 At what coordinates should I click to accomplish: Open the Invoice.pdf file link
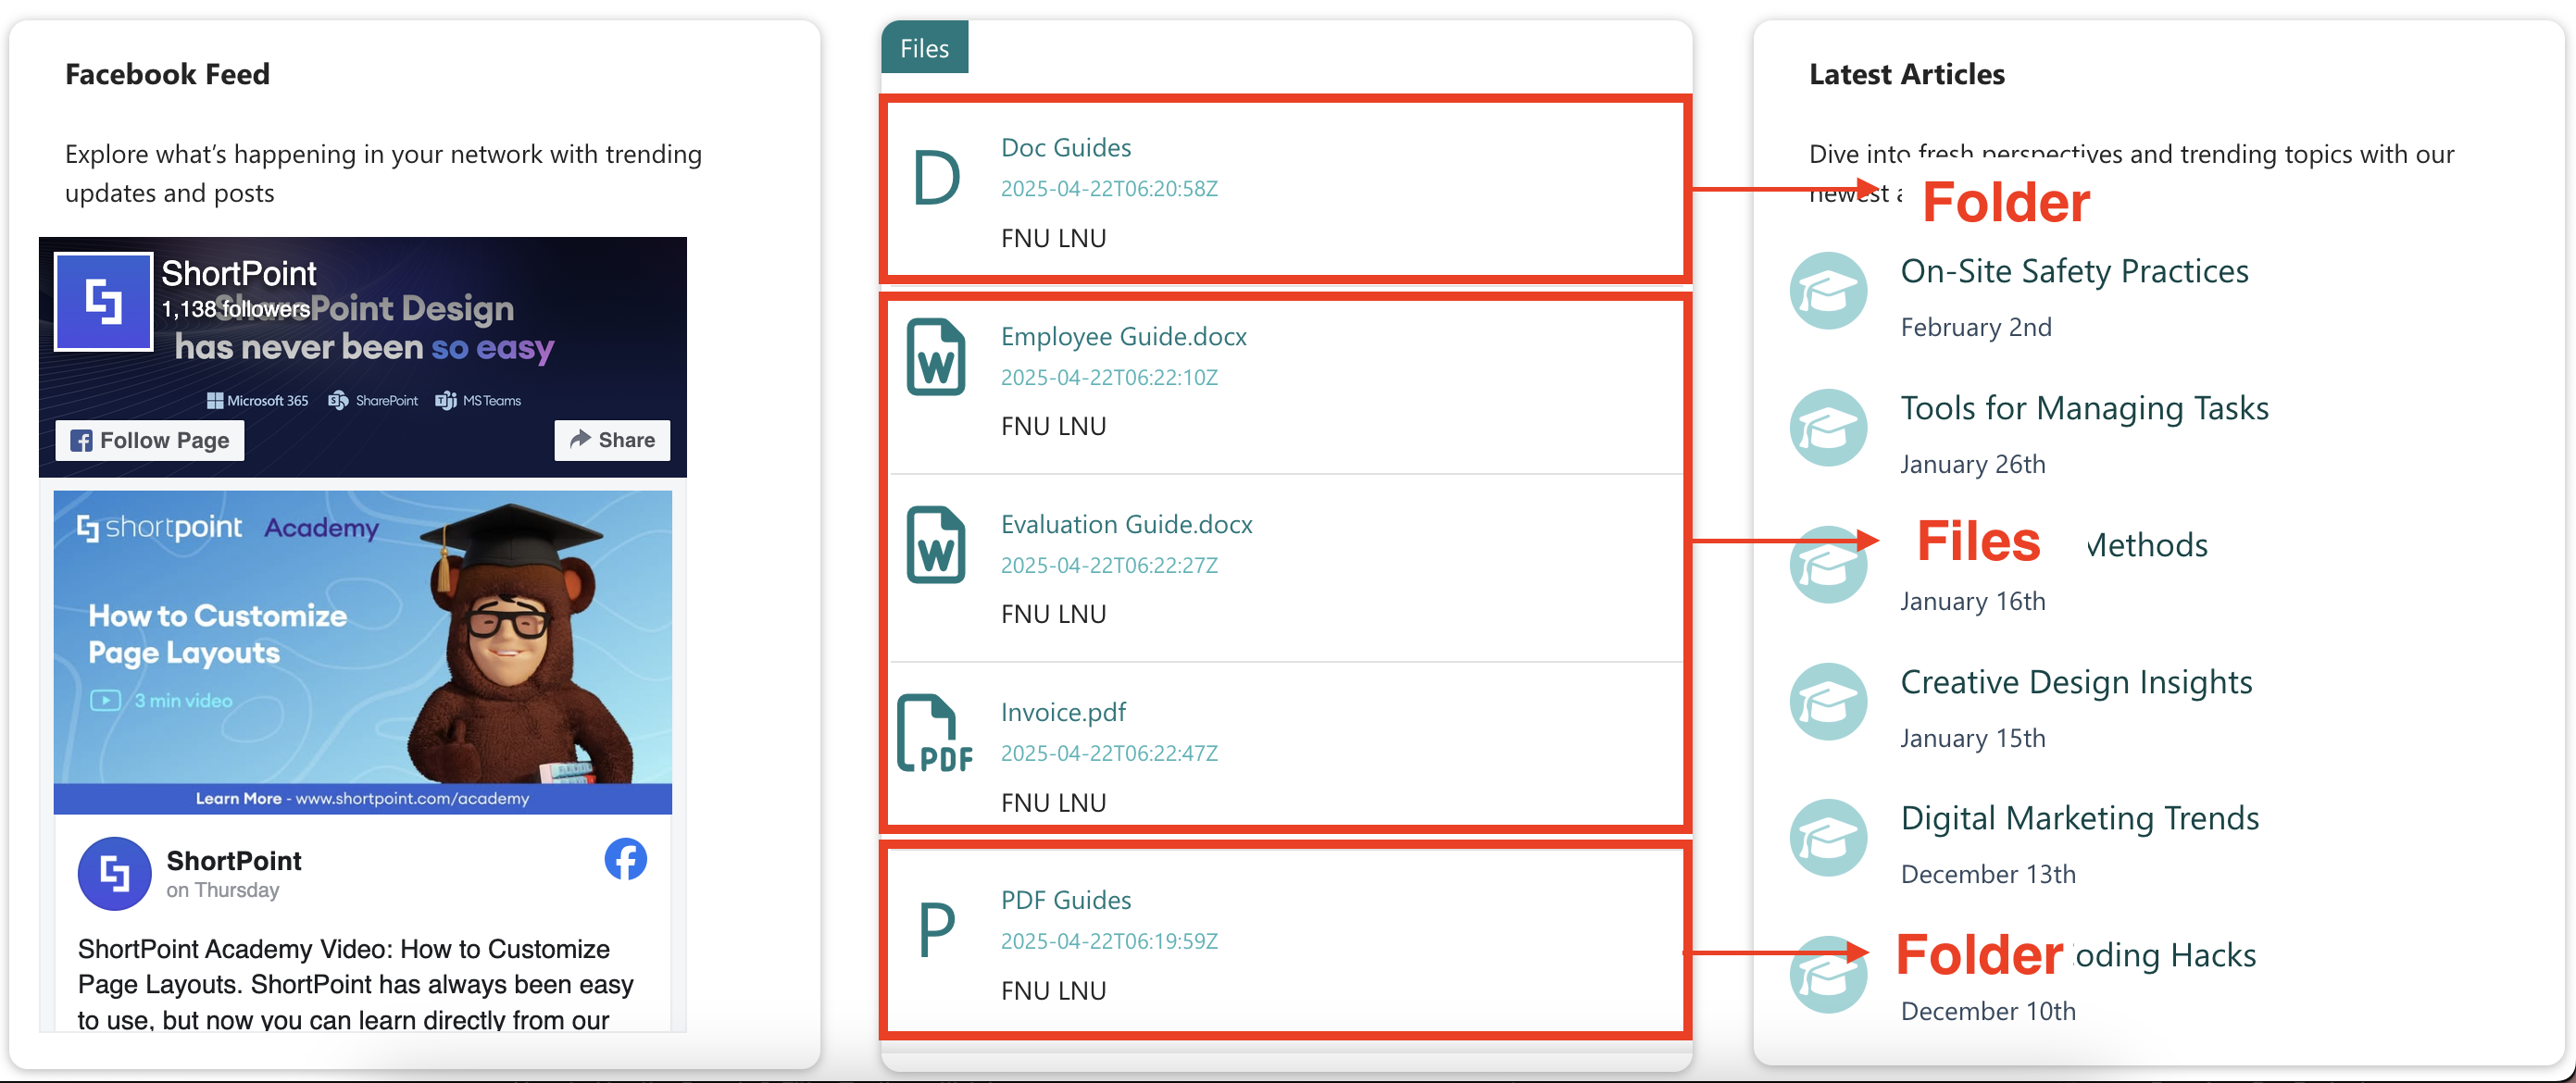1062,713
